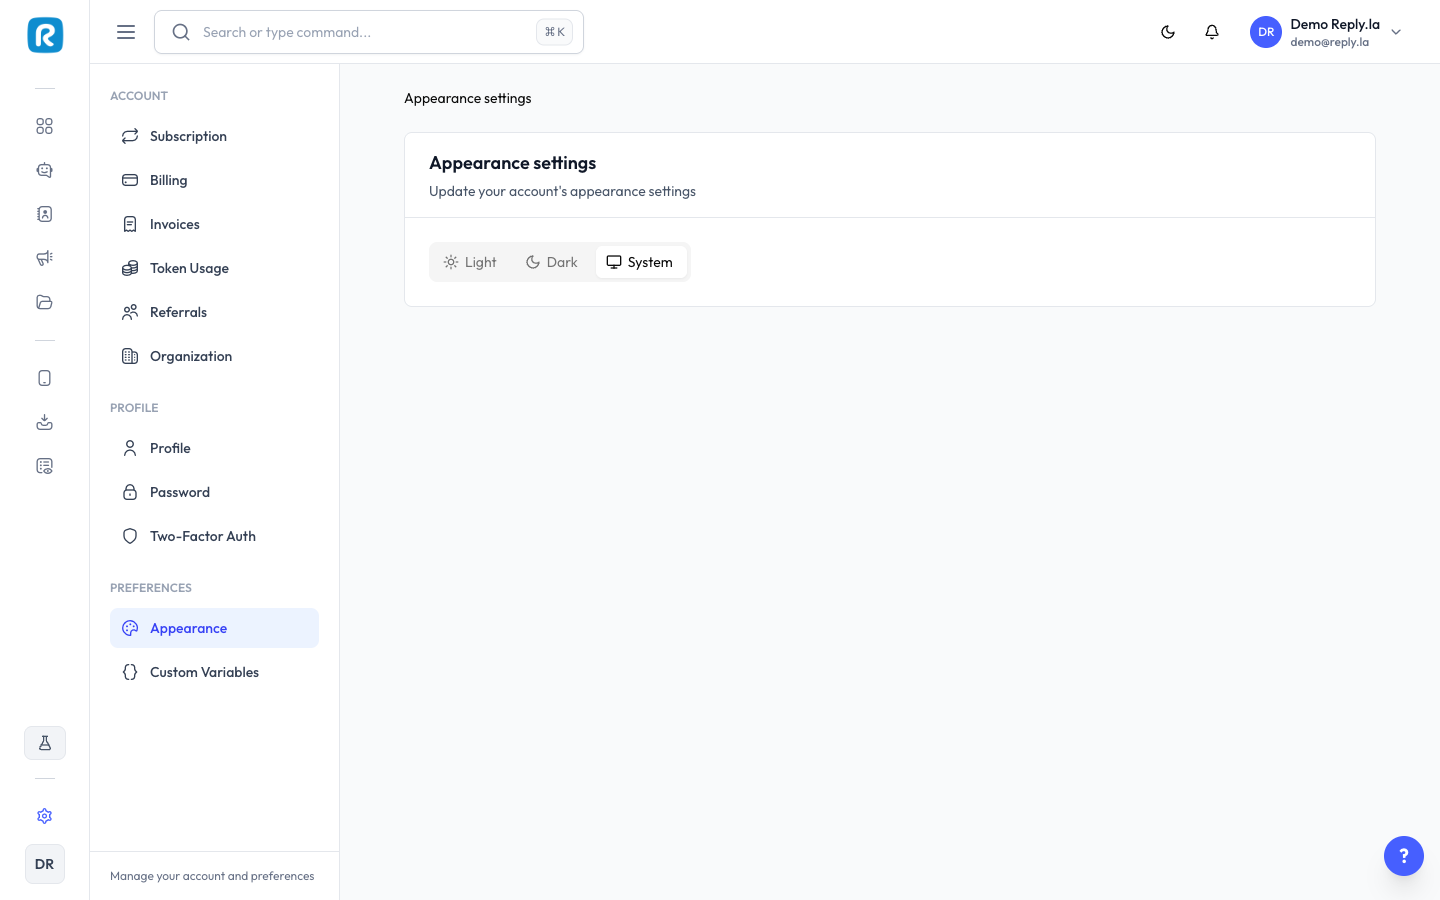Open the list view icon in left rail
The height and width of the screenshot is (900, 1440).
[x=45, y=466]
